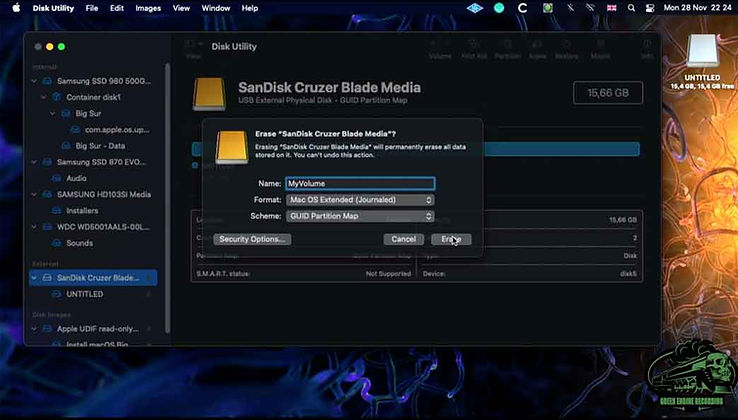The image size is (738, 420).
Task: Open the Images menu
Action: [x=148, y=8]
